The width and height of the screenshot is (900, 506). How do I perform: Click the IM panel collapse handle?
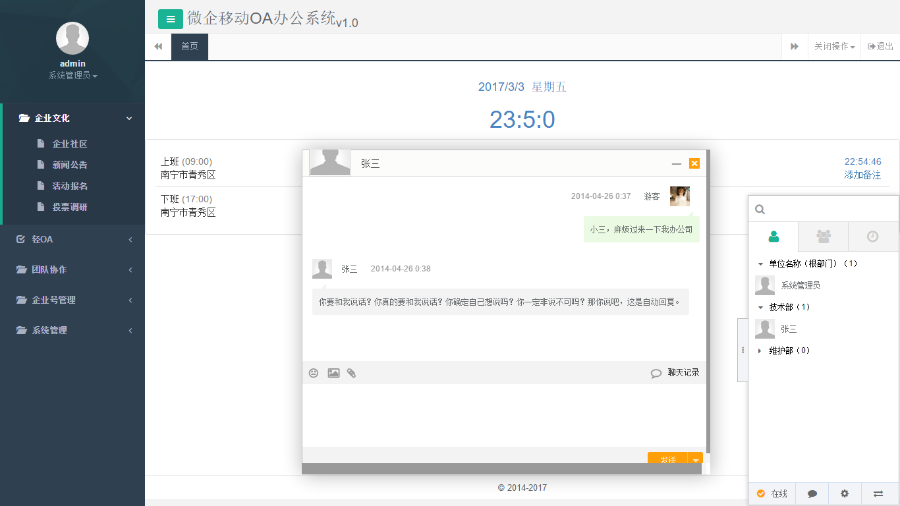743,349
